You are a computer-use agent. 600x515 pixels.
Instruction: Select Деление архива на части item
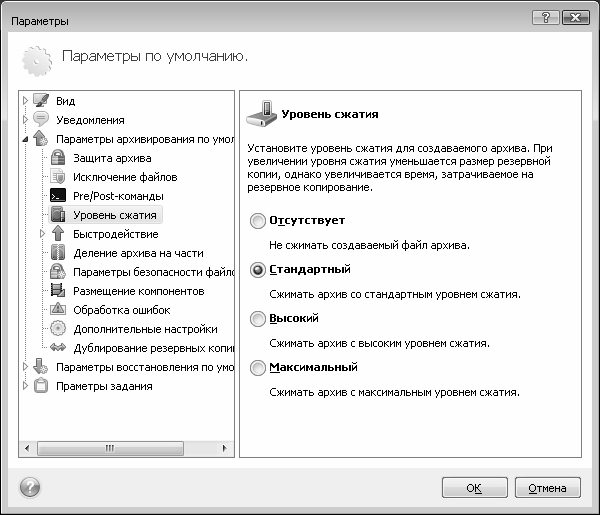point(138,253)
